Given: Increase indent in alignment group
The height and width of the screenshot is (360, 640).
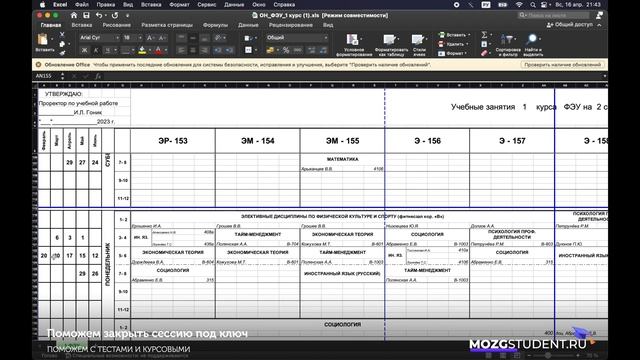Looking at the screenshot, I should (x=229, y=50).
